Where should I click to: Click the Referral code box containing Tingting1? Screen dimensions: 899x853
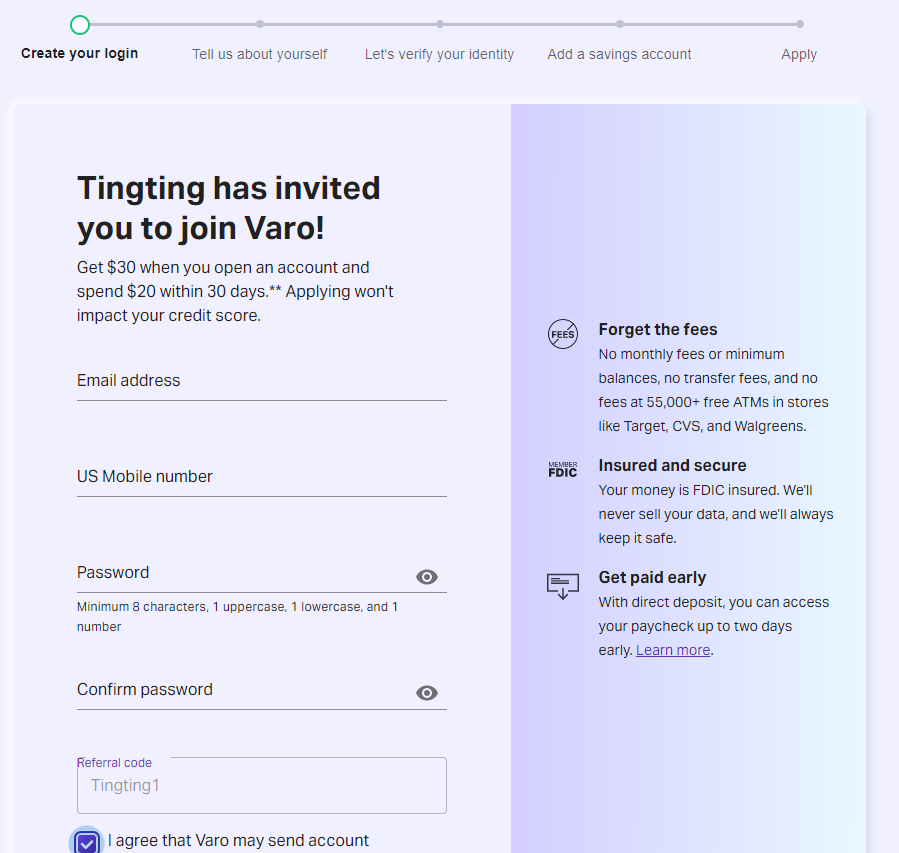(x=261, y=785)
